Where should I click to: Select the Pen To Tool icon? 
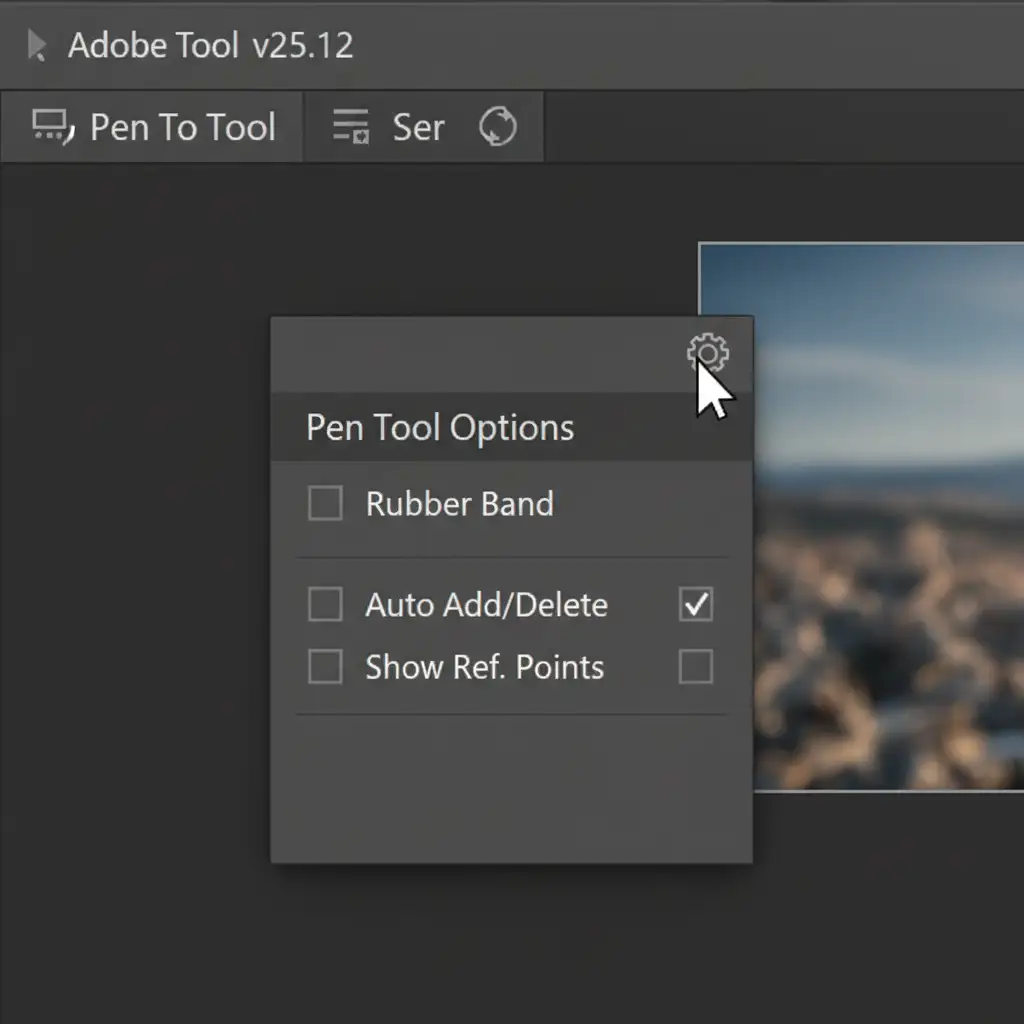tap(52, 127)
